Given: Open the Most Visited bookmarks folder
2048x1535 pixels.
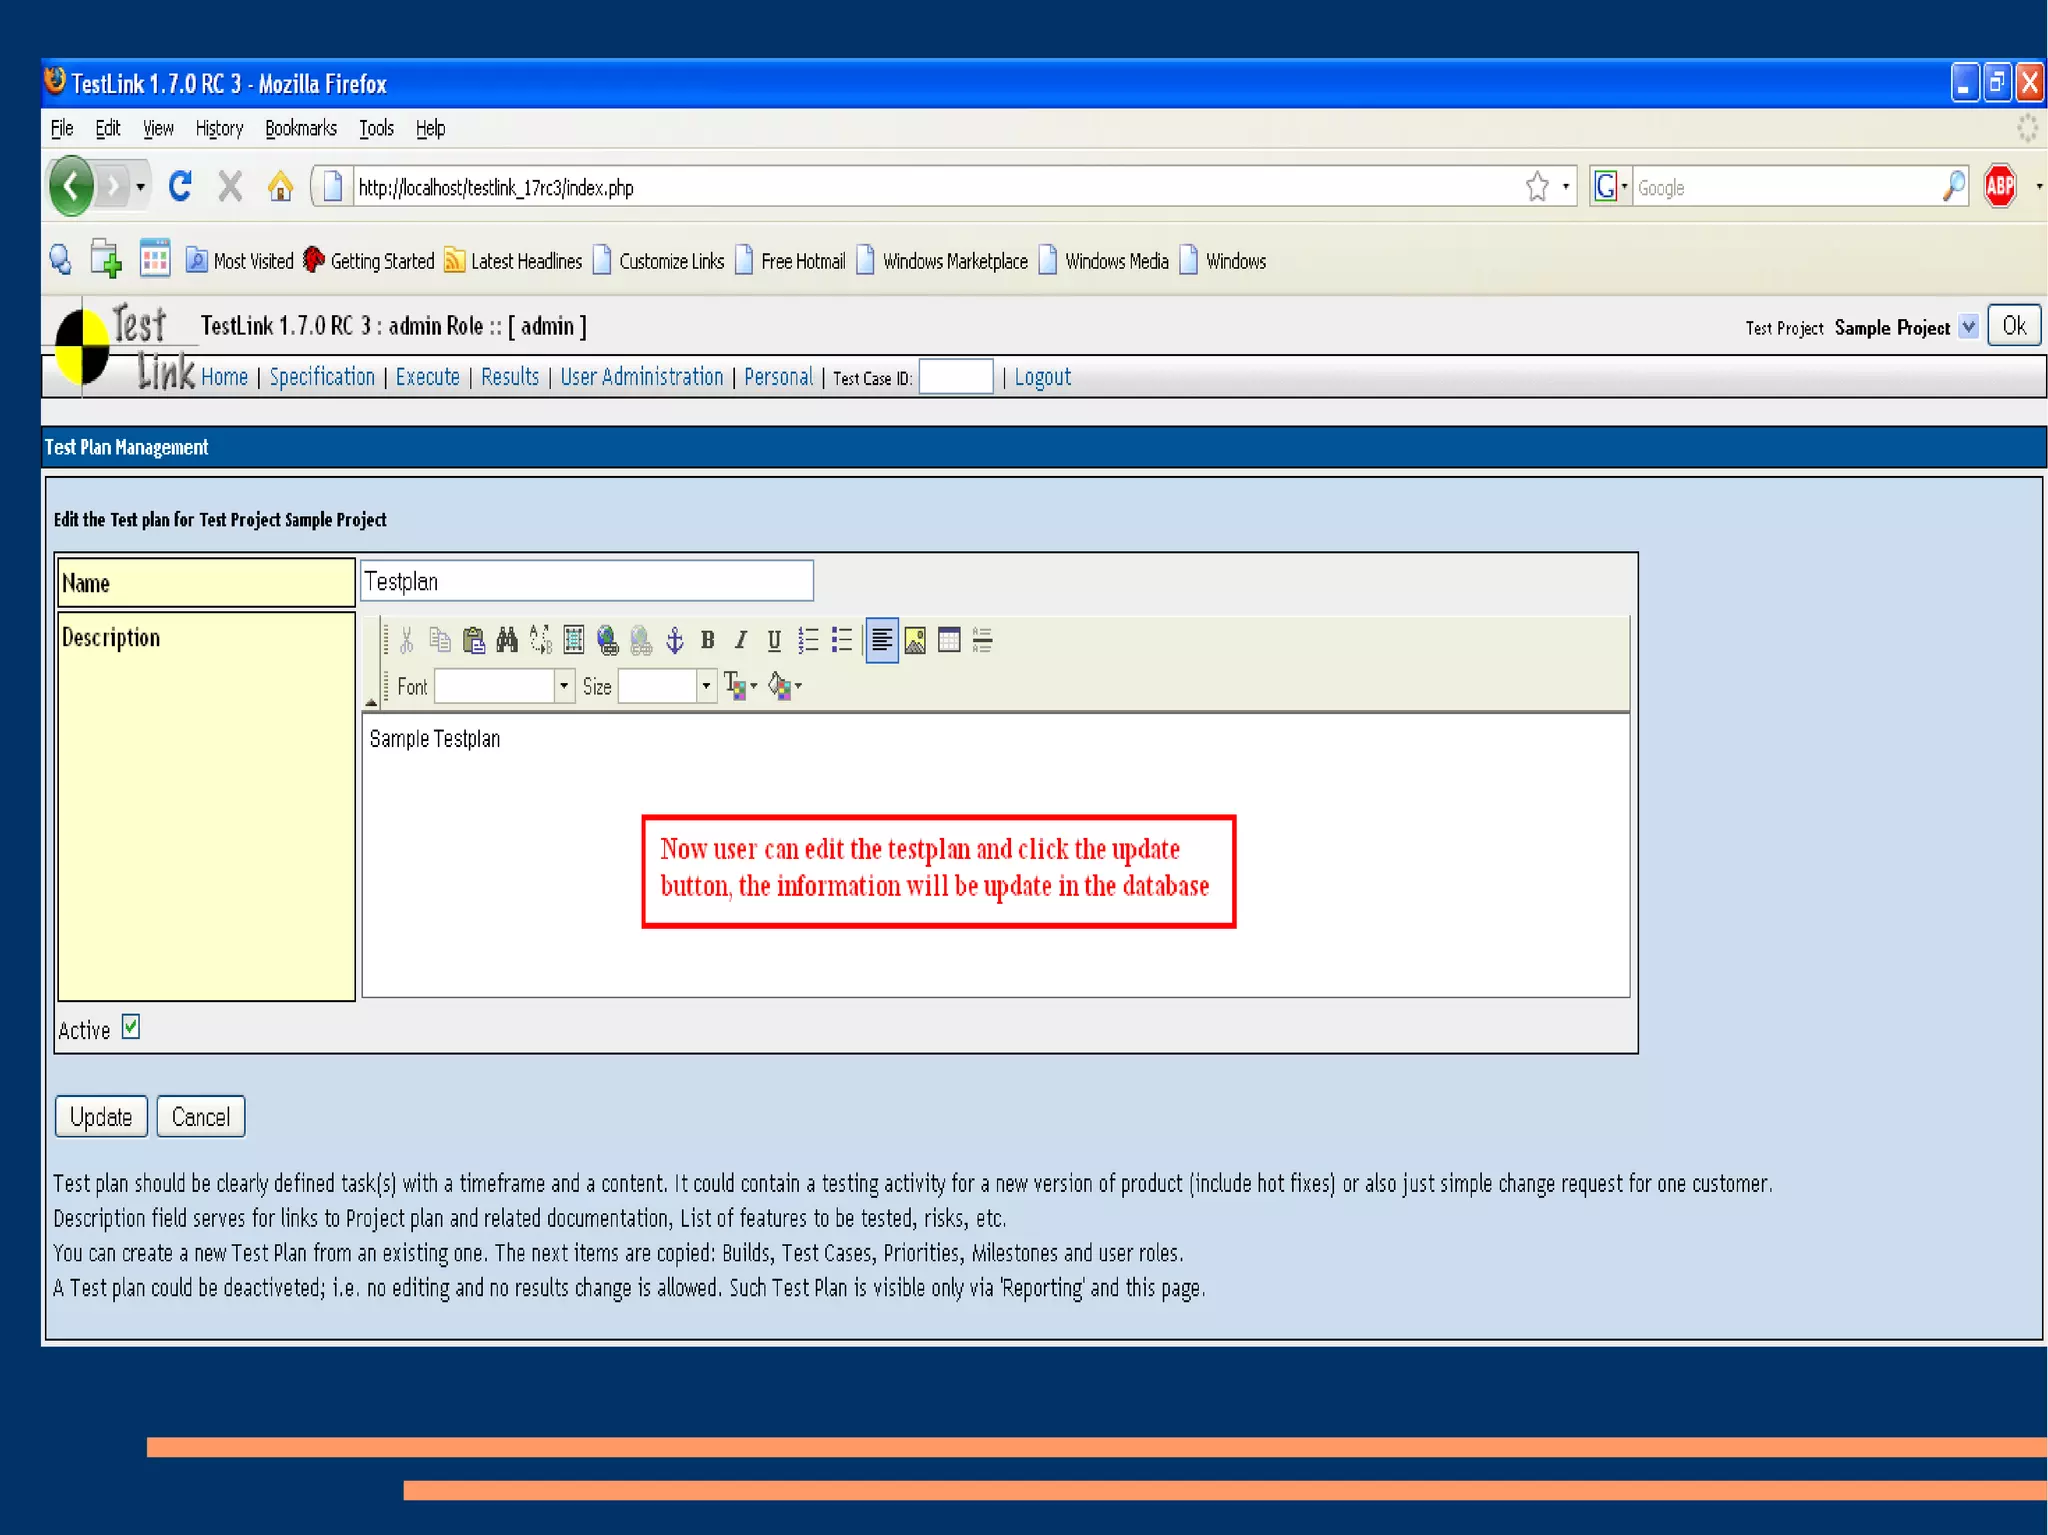Looking at the screenshot, I should tap(240, 261).
